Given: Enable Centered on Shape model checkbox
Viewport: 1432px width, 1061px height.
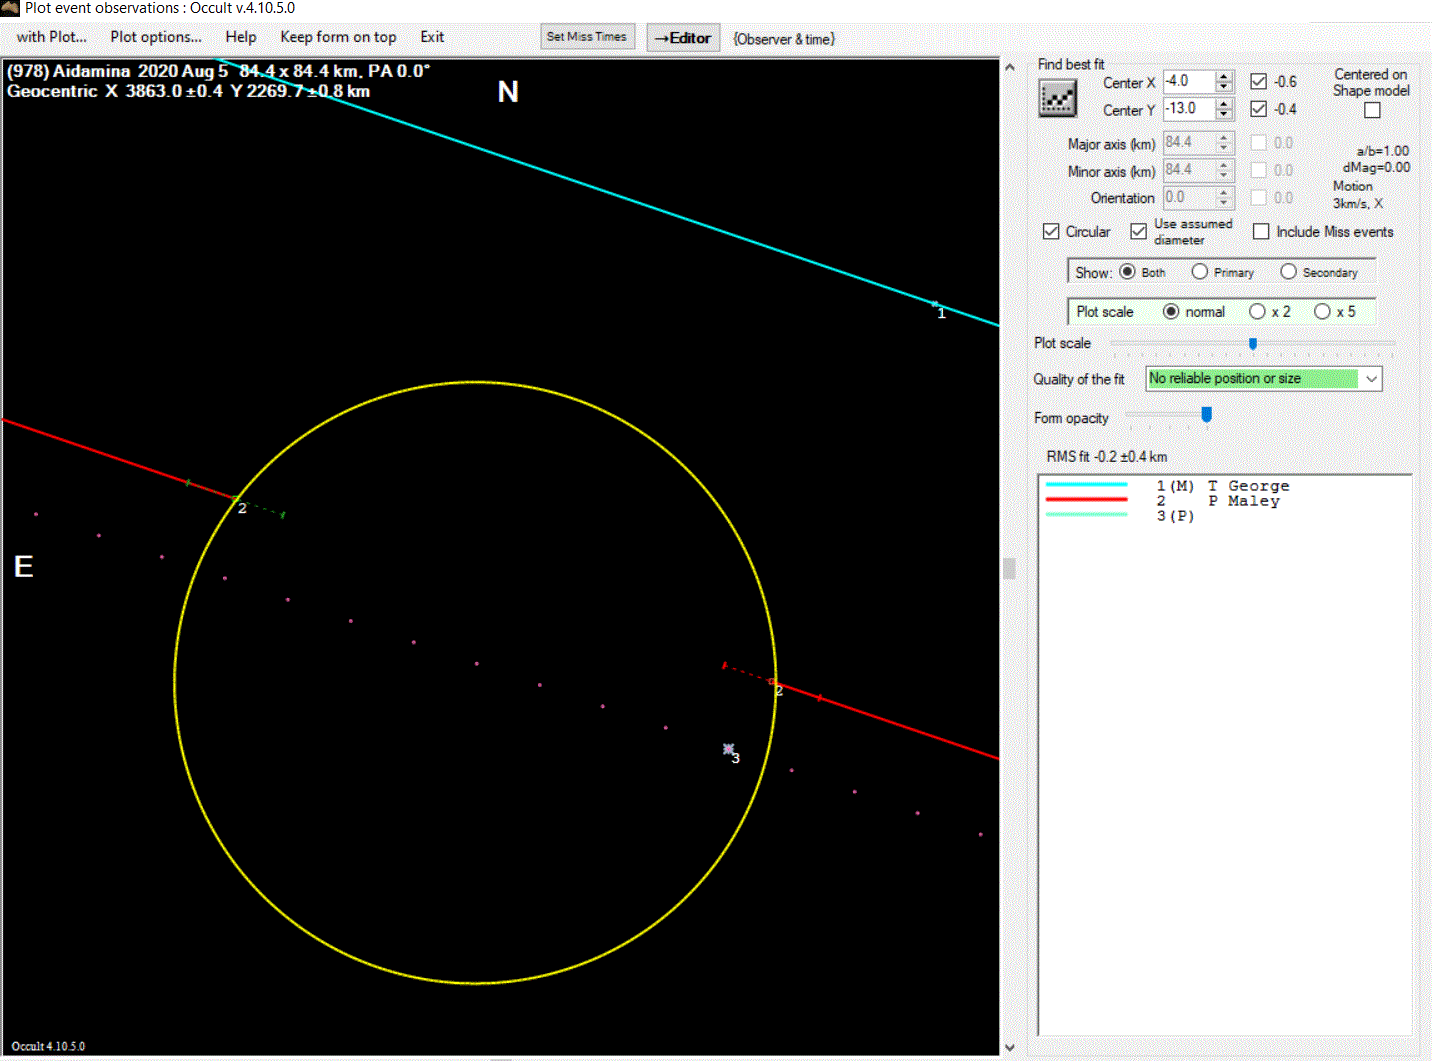Looking at the screenshot, I should (1372, 110).
